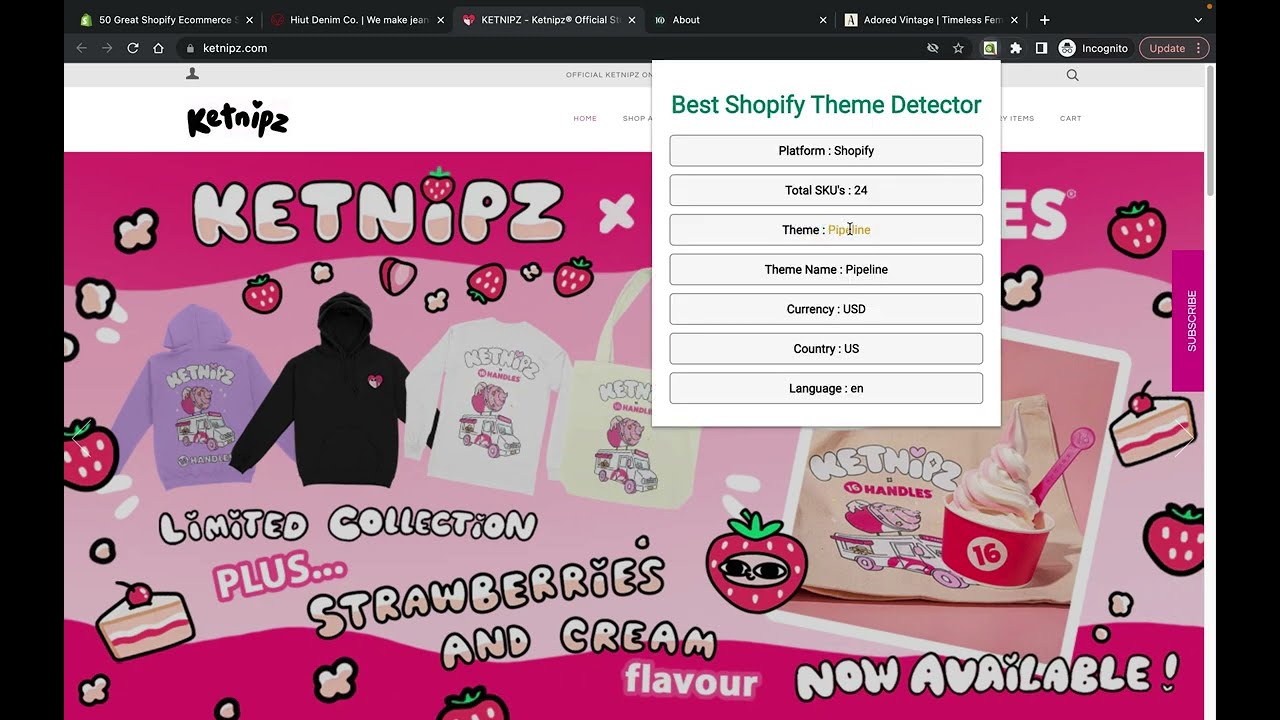Close the 50 Great Shopify Ecommerce tab
Viewport: 1280px width, 720px height.
[250, 20]
